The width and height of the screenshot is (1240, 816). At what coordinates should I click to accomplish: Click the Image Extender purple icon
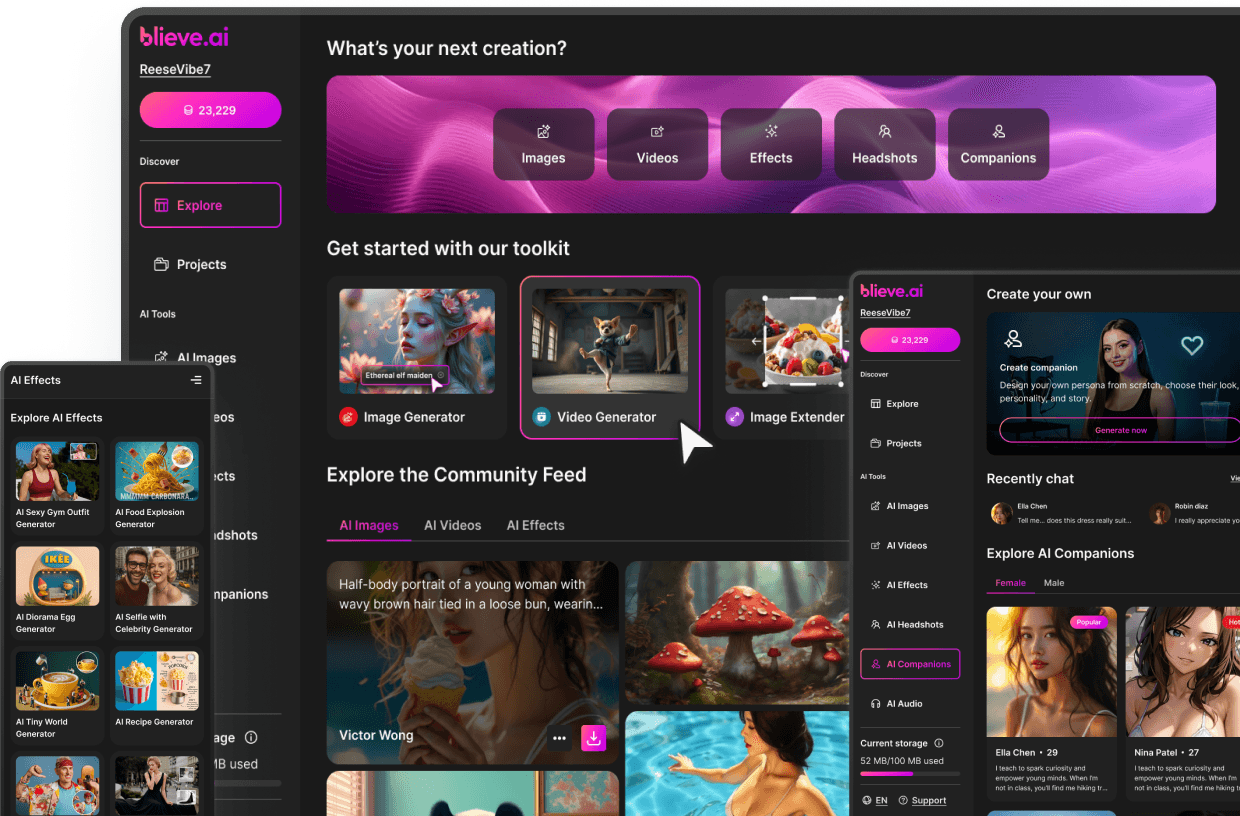[734, 417]
